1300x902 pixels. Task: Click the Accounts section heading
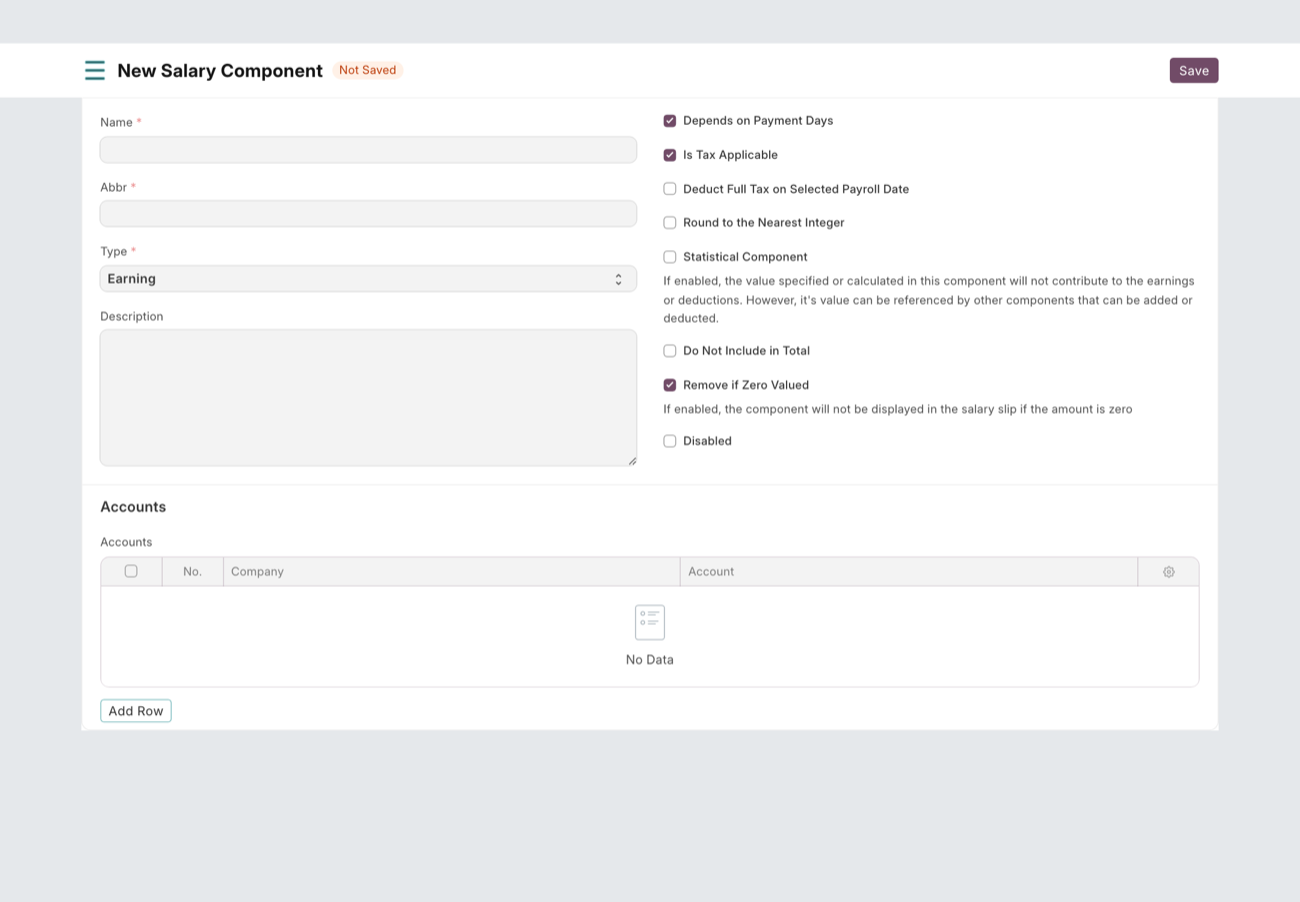[x=133, y=507]
